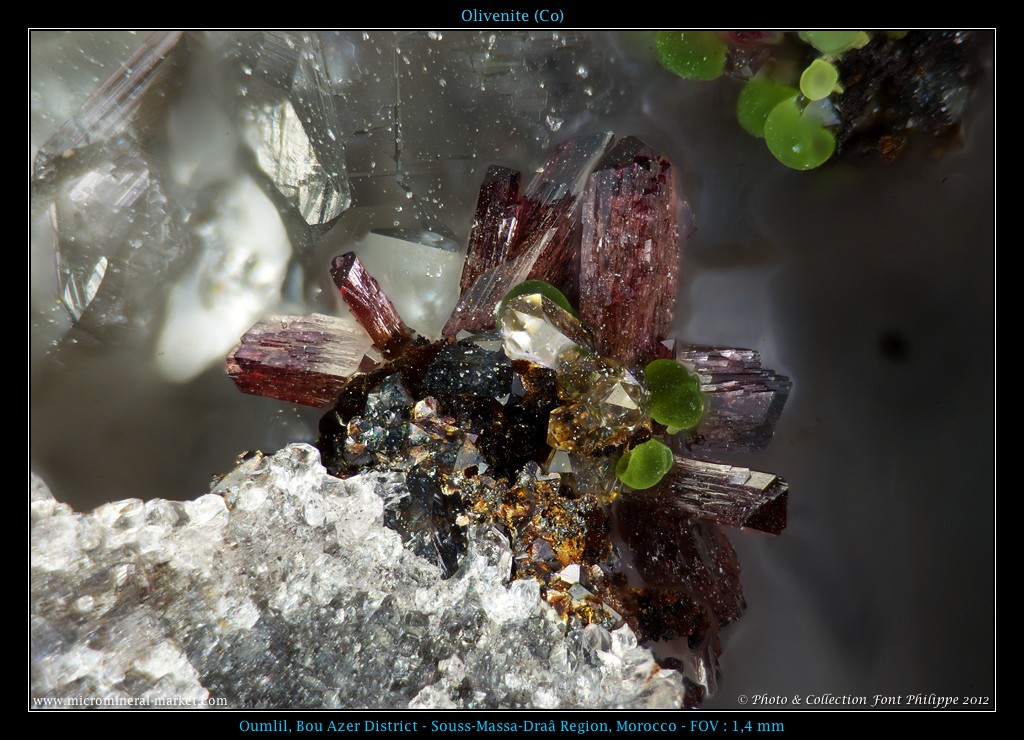Screen dimensions: 1024x740
Task: Open the www.micromineral-market.com watermark link
Action: coord(130,701)
